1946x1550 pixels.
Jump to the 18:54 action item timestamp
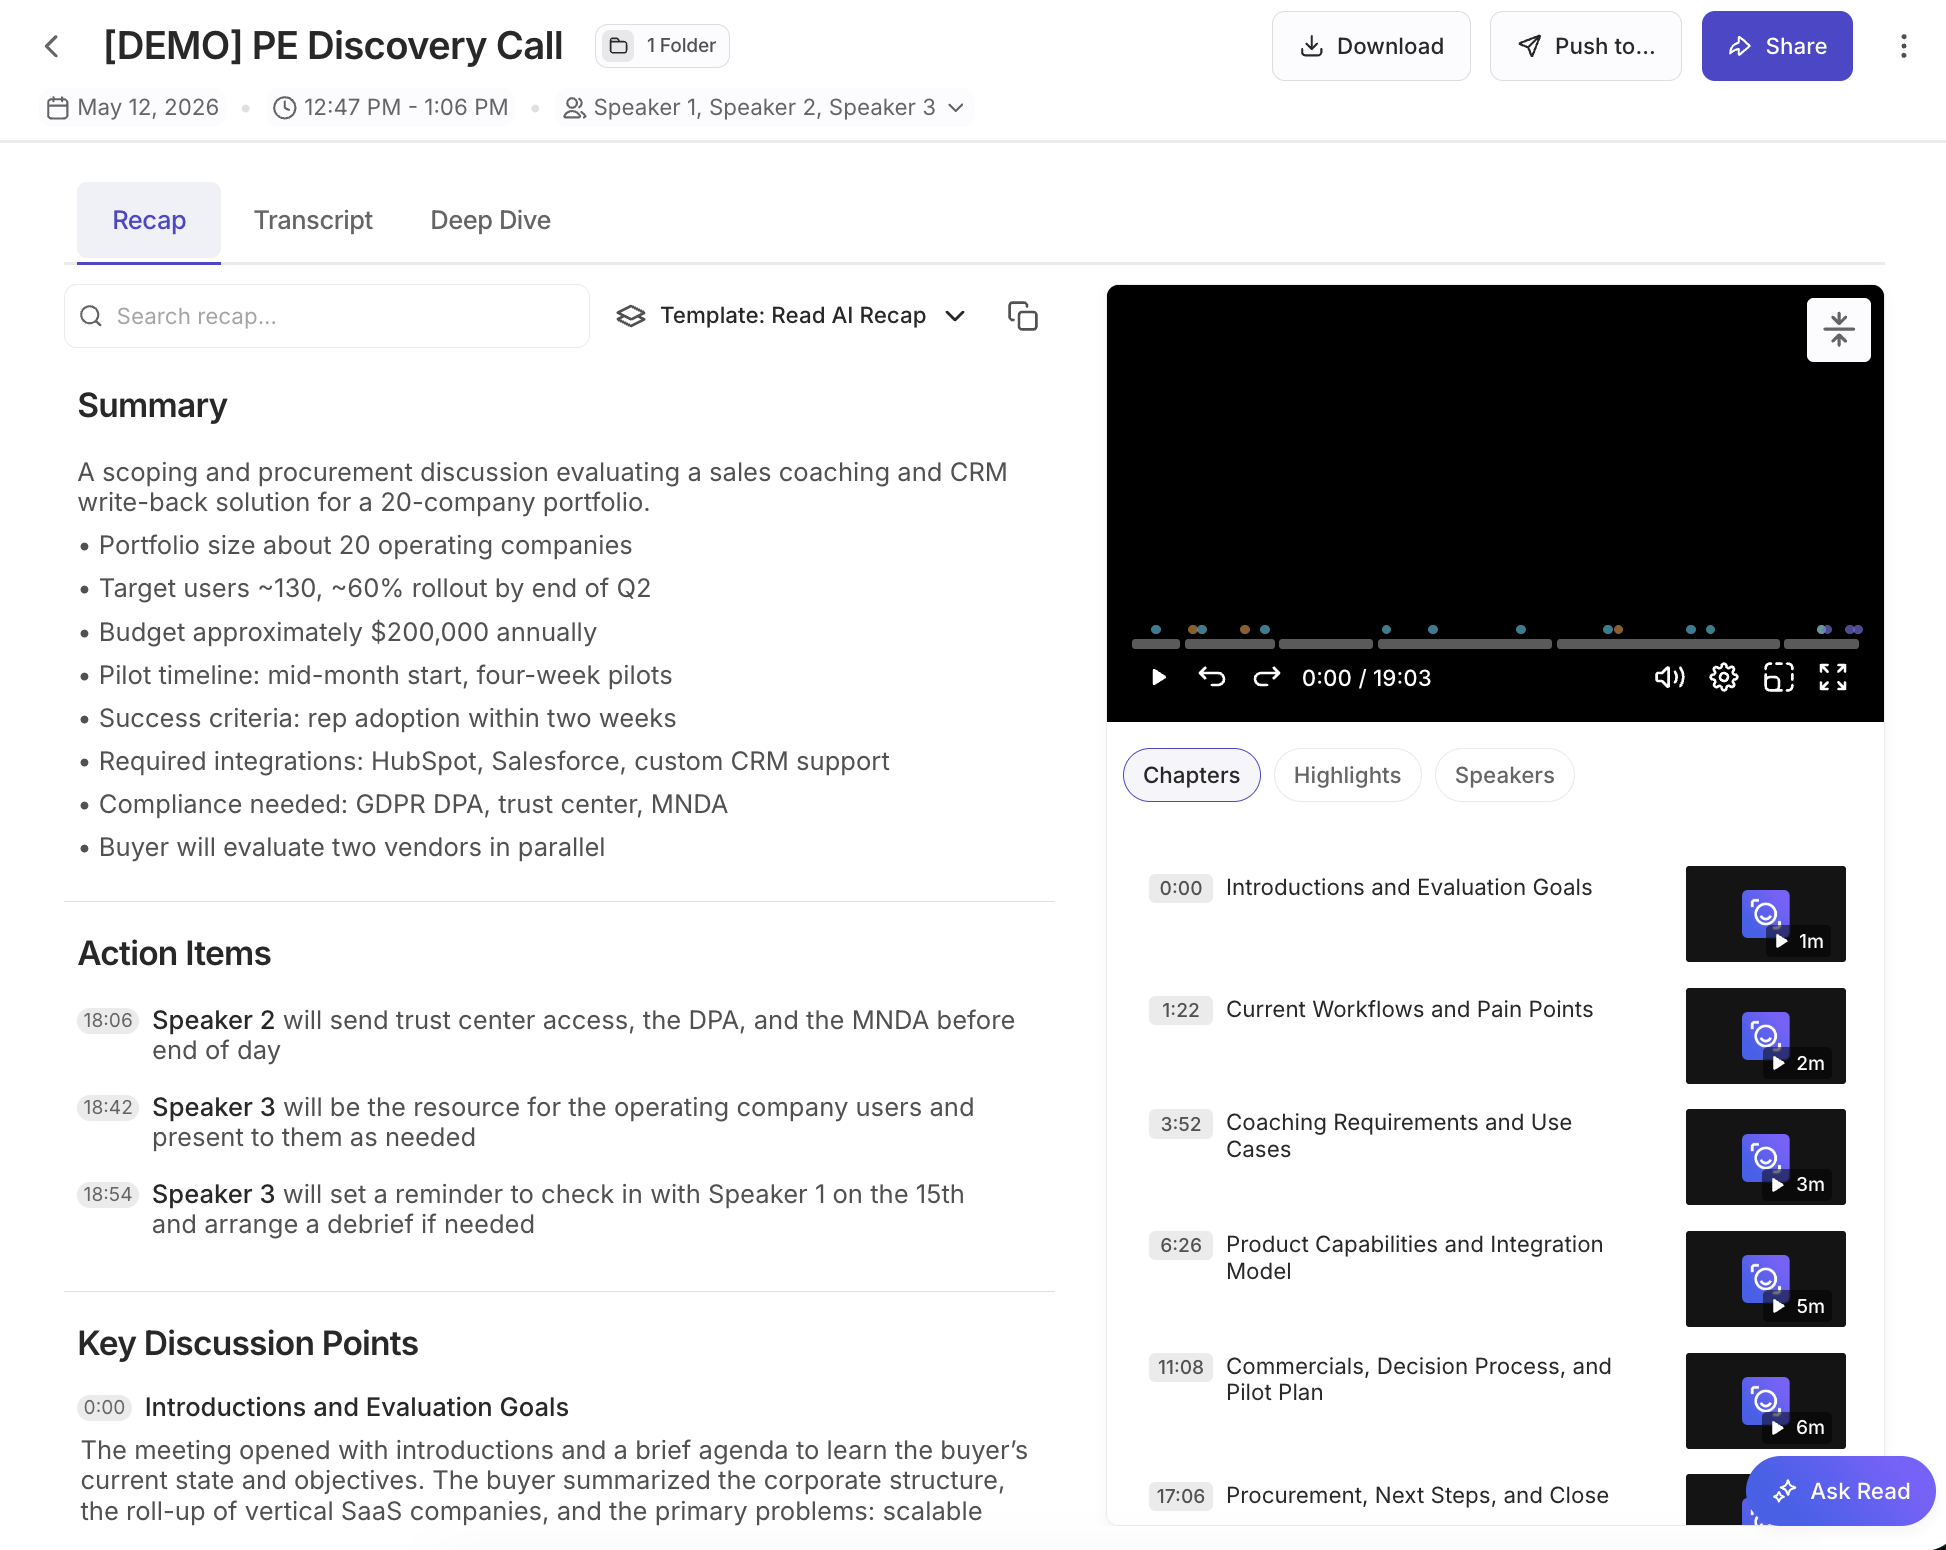108,1194
